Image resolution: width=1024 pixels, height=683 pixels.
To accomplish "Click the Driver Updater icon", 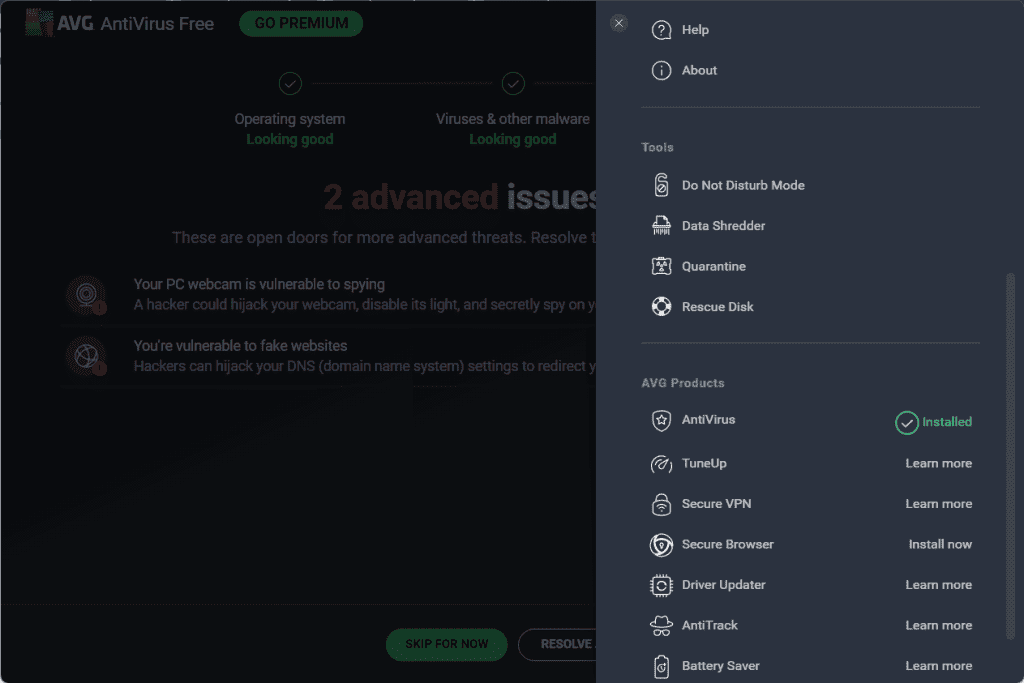I will point(660,584).
